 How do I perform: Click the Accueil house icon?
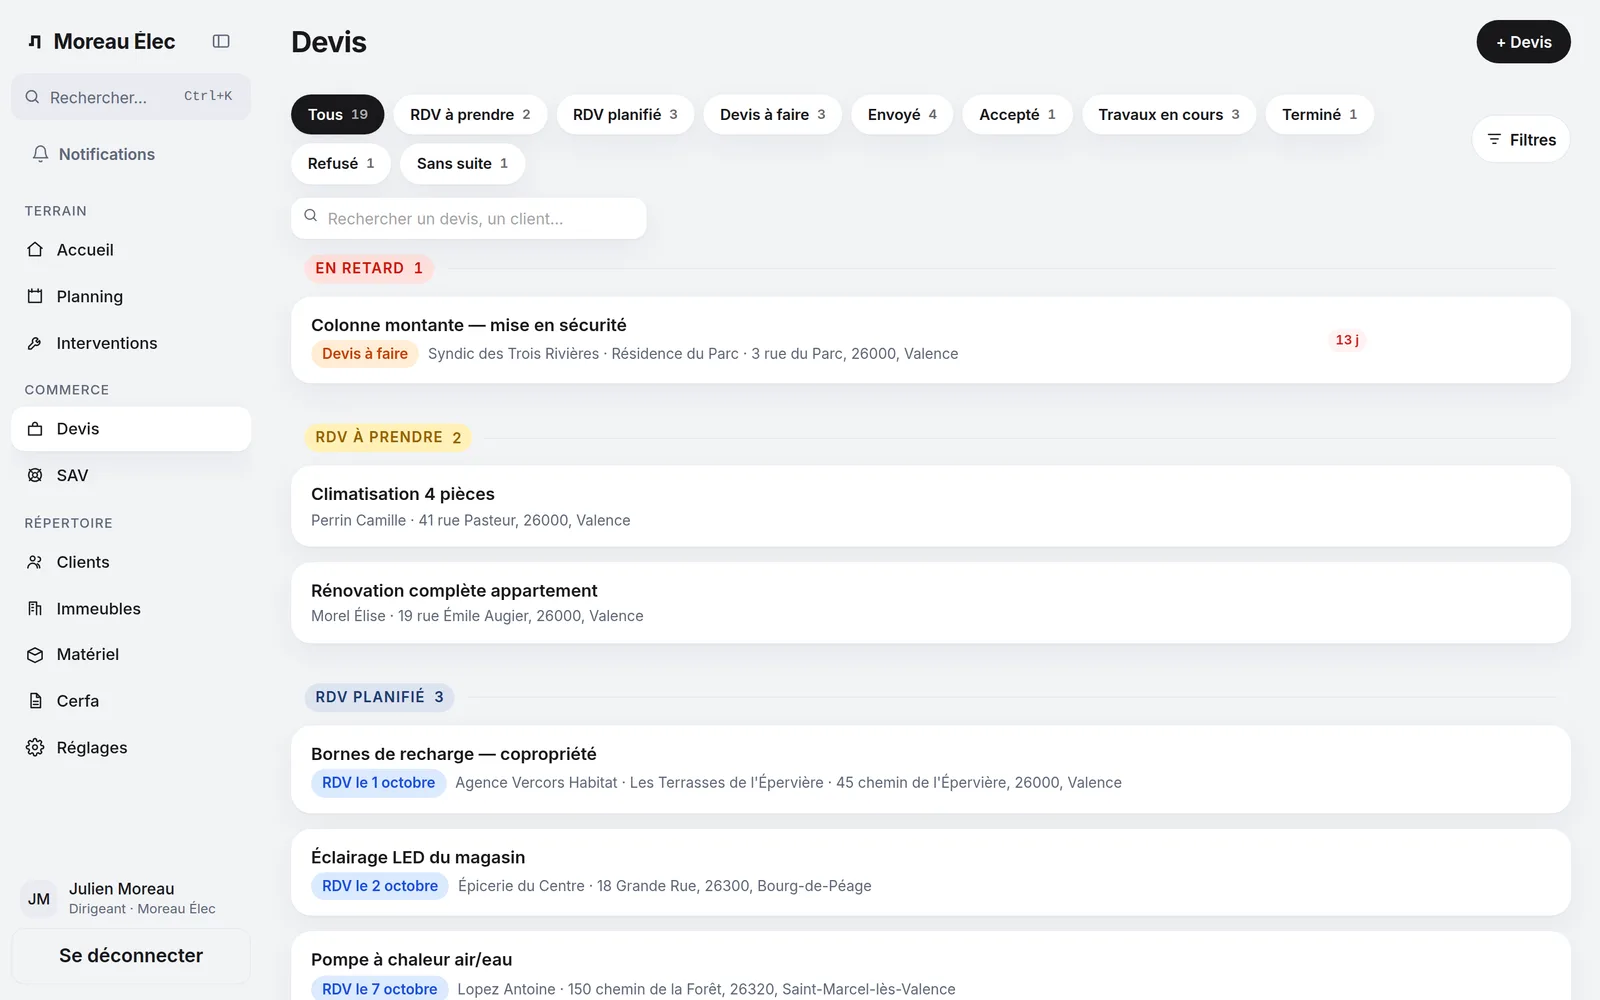point(35,250)
